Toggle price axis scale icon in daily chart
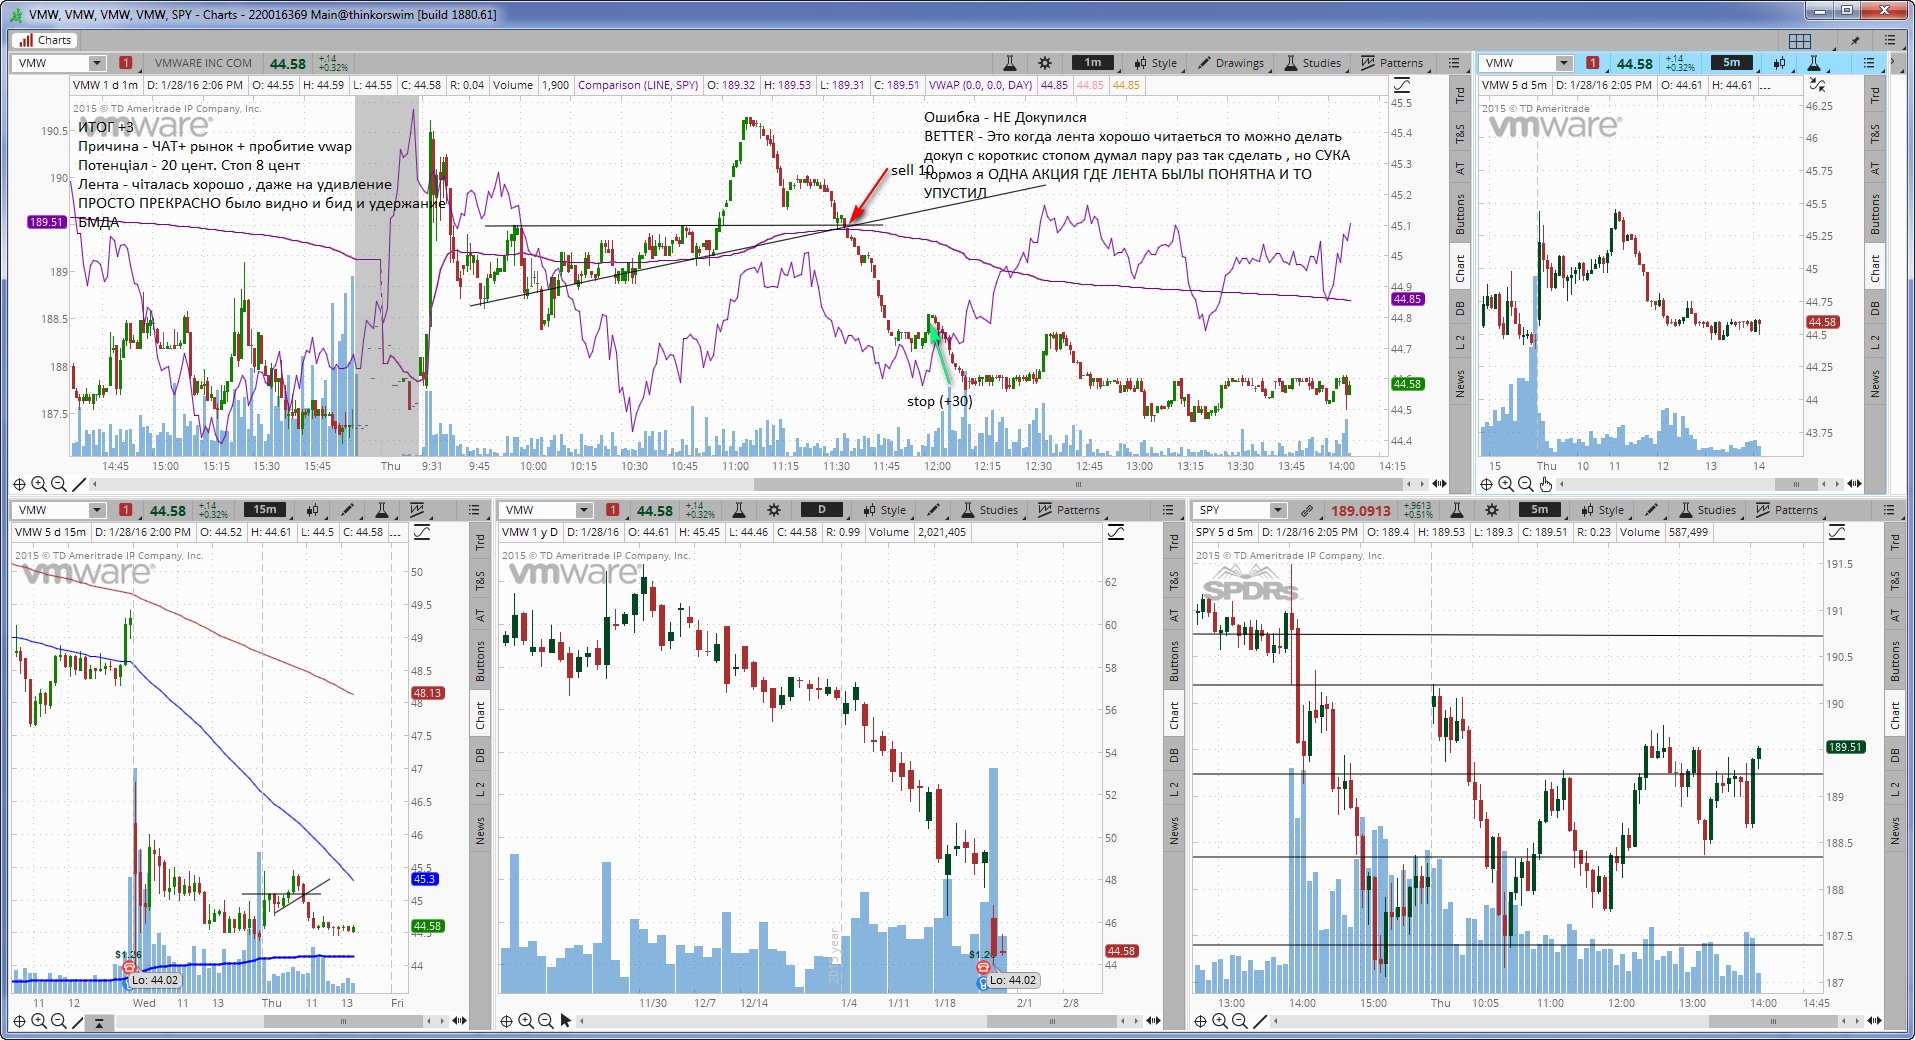Image resolution: width=1915 pixels, height=1040 pixels. pos(1115,532)
